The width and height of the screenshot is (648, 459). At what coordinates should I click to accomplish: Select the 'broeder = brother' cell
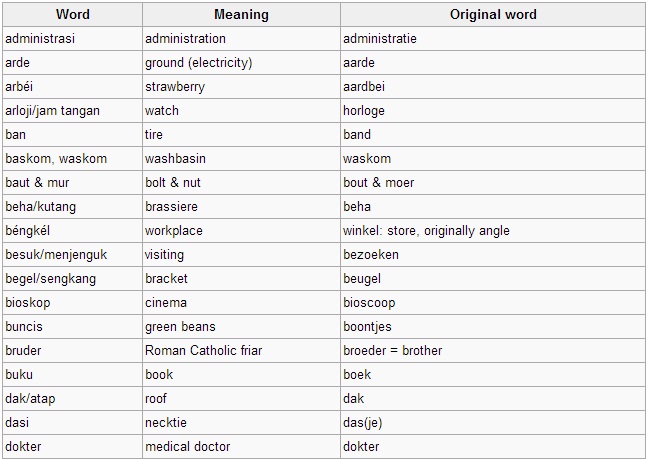[x=493, y=350]
